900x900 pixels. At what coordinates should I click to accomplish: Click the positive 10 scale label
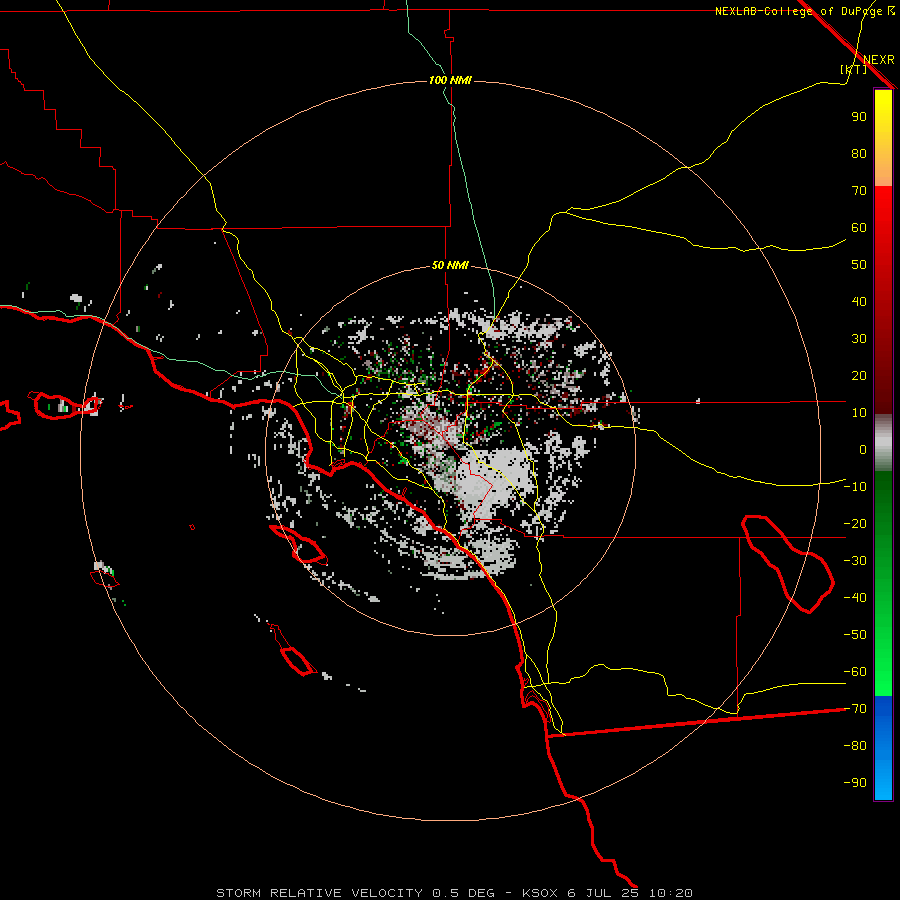click(x=859, y=413)
